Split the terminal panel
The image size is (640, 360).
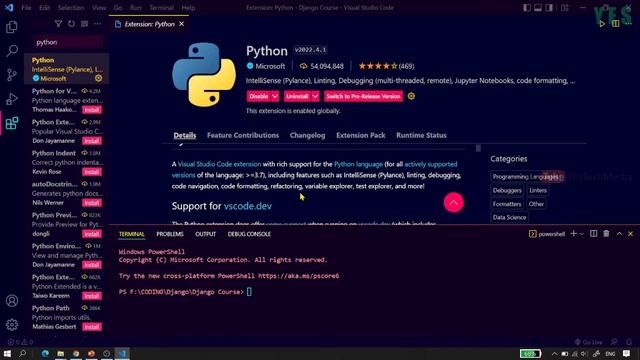coord(593,234)
